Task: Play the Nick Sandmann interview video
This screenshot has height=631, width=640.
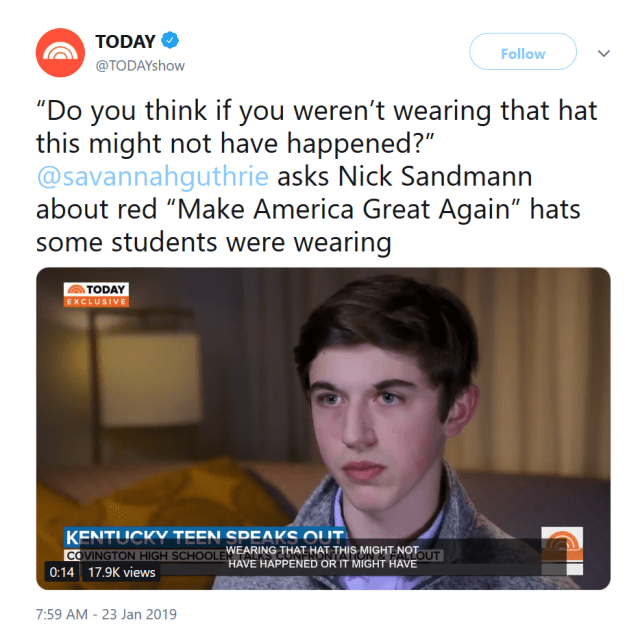Action: tap(323, 429)
